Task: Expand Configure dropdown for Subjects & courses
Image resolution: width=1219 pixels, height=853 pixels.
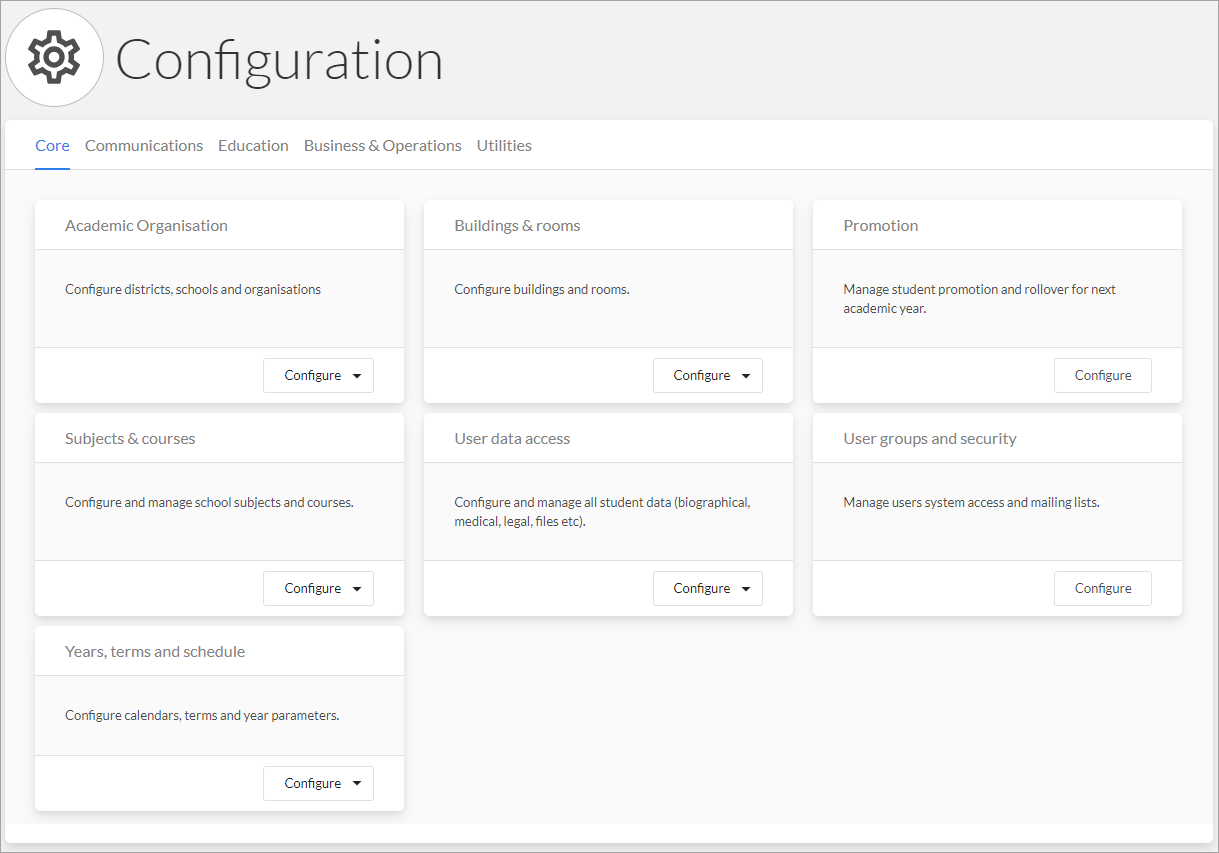Action: [318, 589]
